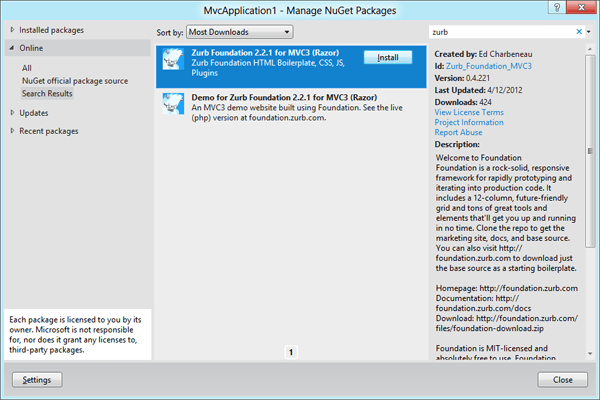Click the Recent packages label

tap(49, 131)
